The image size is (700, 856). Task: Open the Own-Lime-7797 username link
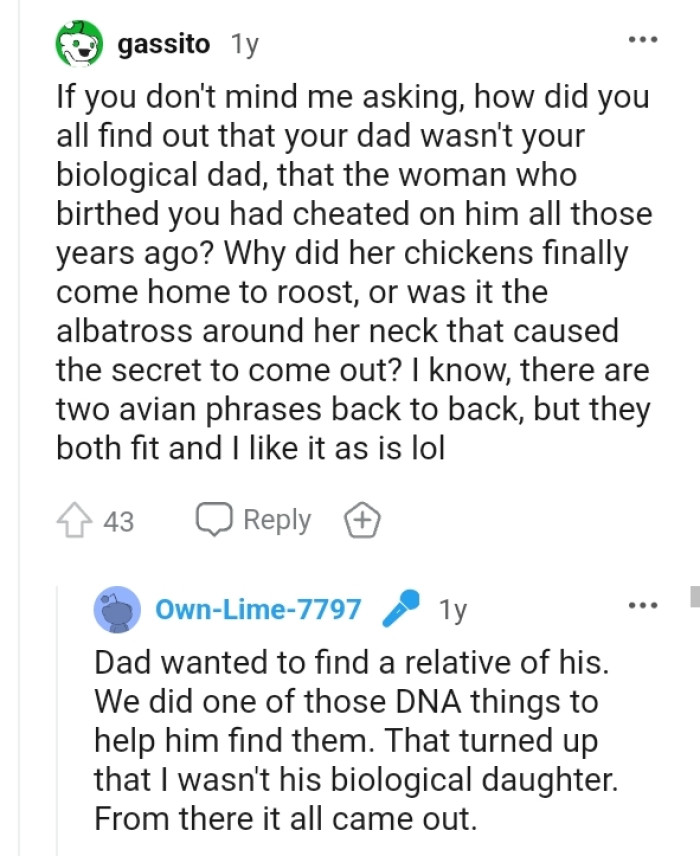pos(258,609)
